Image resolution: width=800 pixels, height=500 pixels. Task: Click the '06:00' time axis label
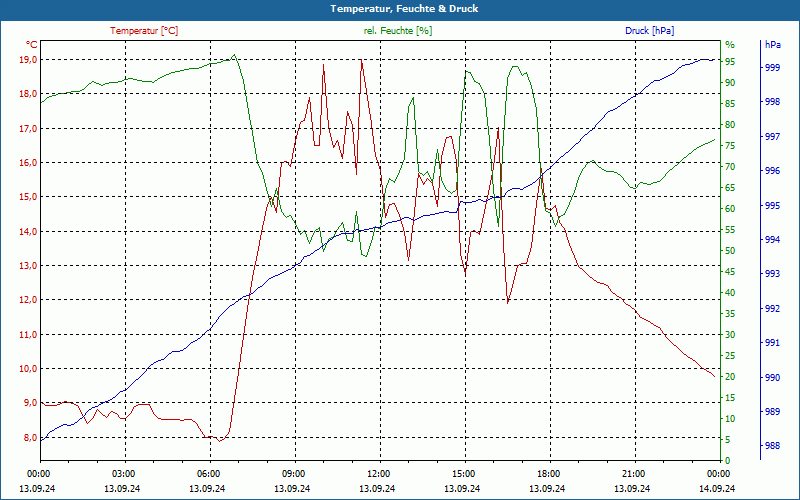tap(208, 473)
